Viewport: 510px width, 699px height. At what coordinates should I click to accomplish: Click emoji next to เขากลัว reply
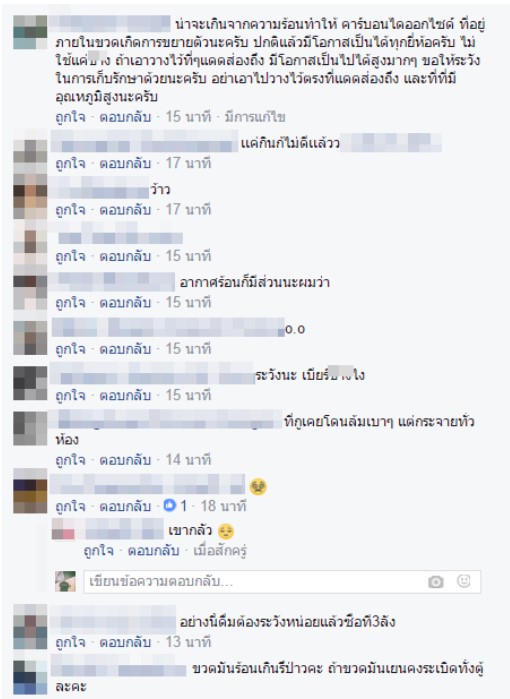pyautogui.click(x=226, y=531)
